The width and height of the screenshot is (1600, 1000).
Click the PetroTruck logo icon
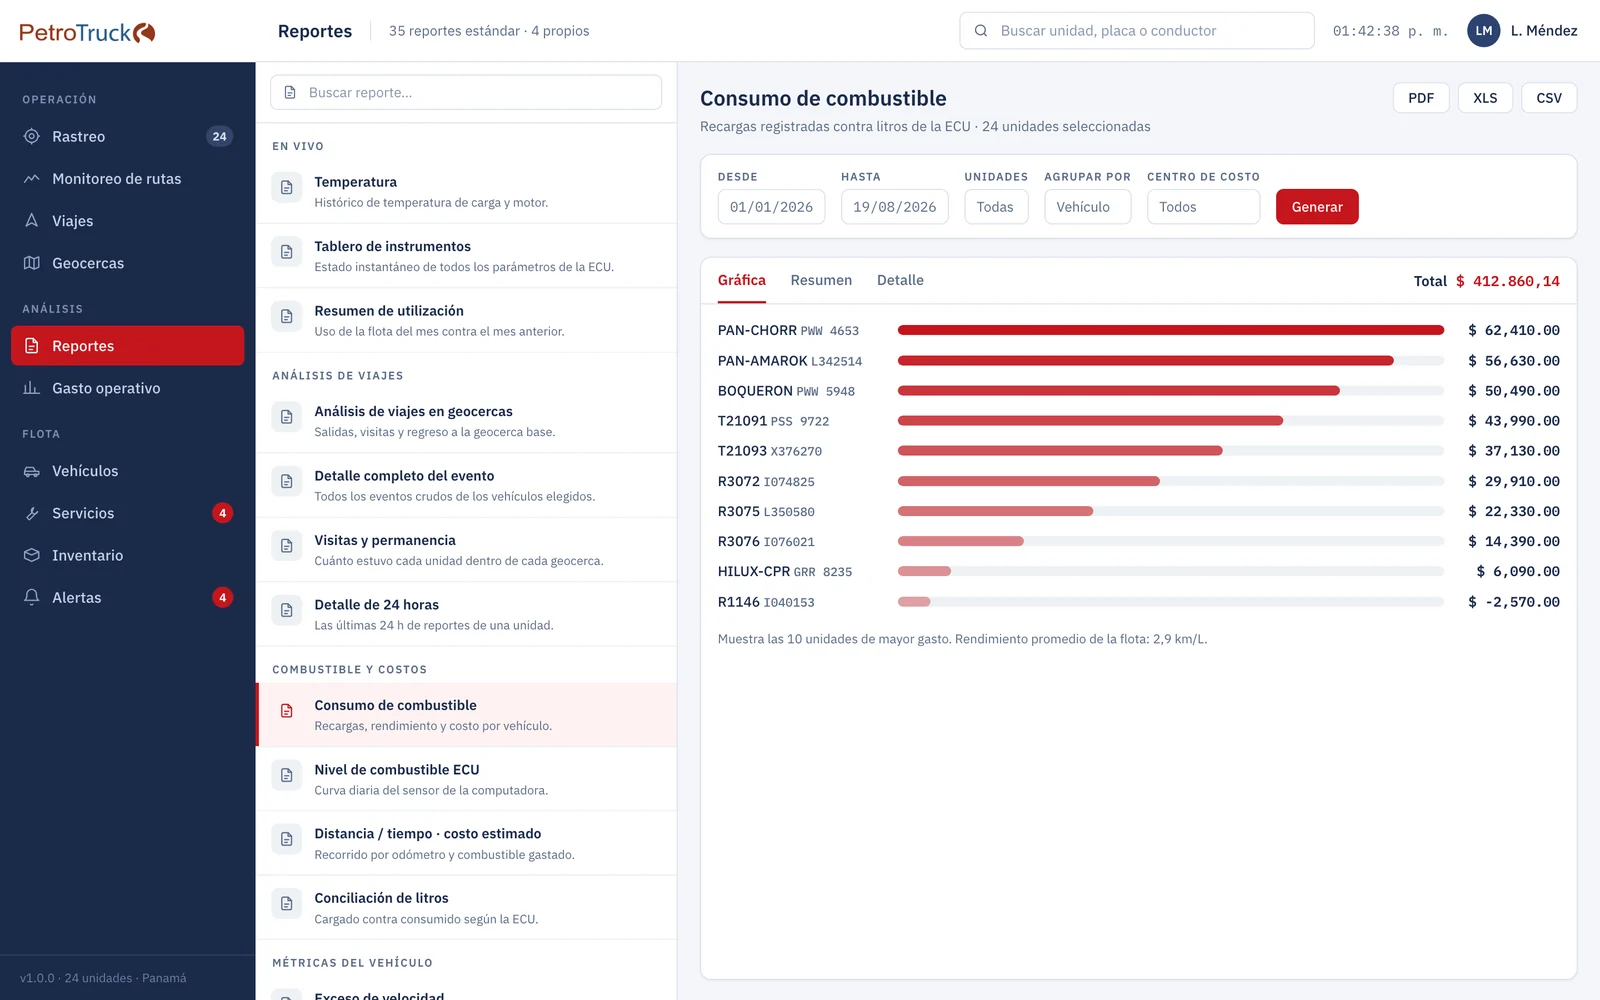(x=145, y=32)
